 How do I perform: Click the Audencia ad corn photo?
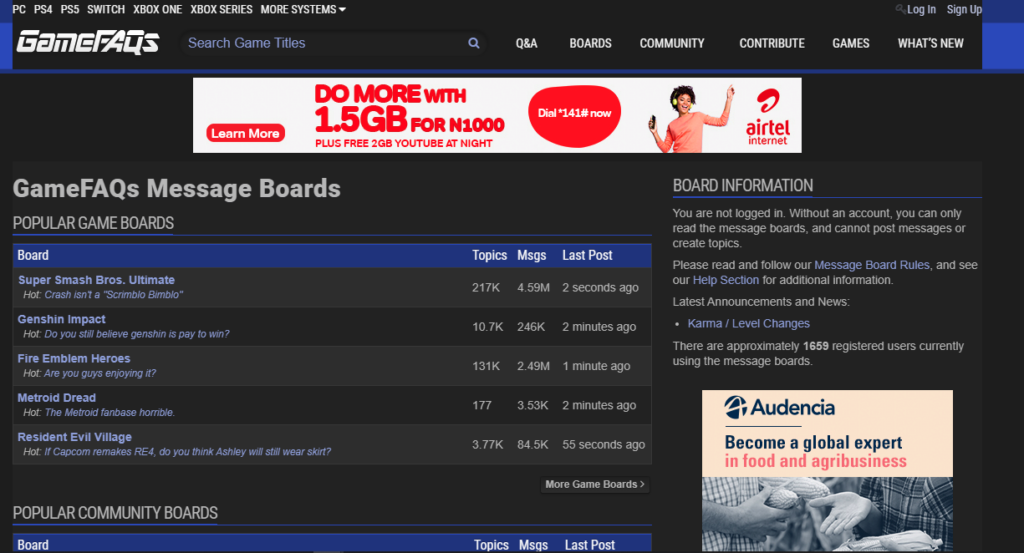click(827, 514)
